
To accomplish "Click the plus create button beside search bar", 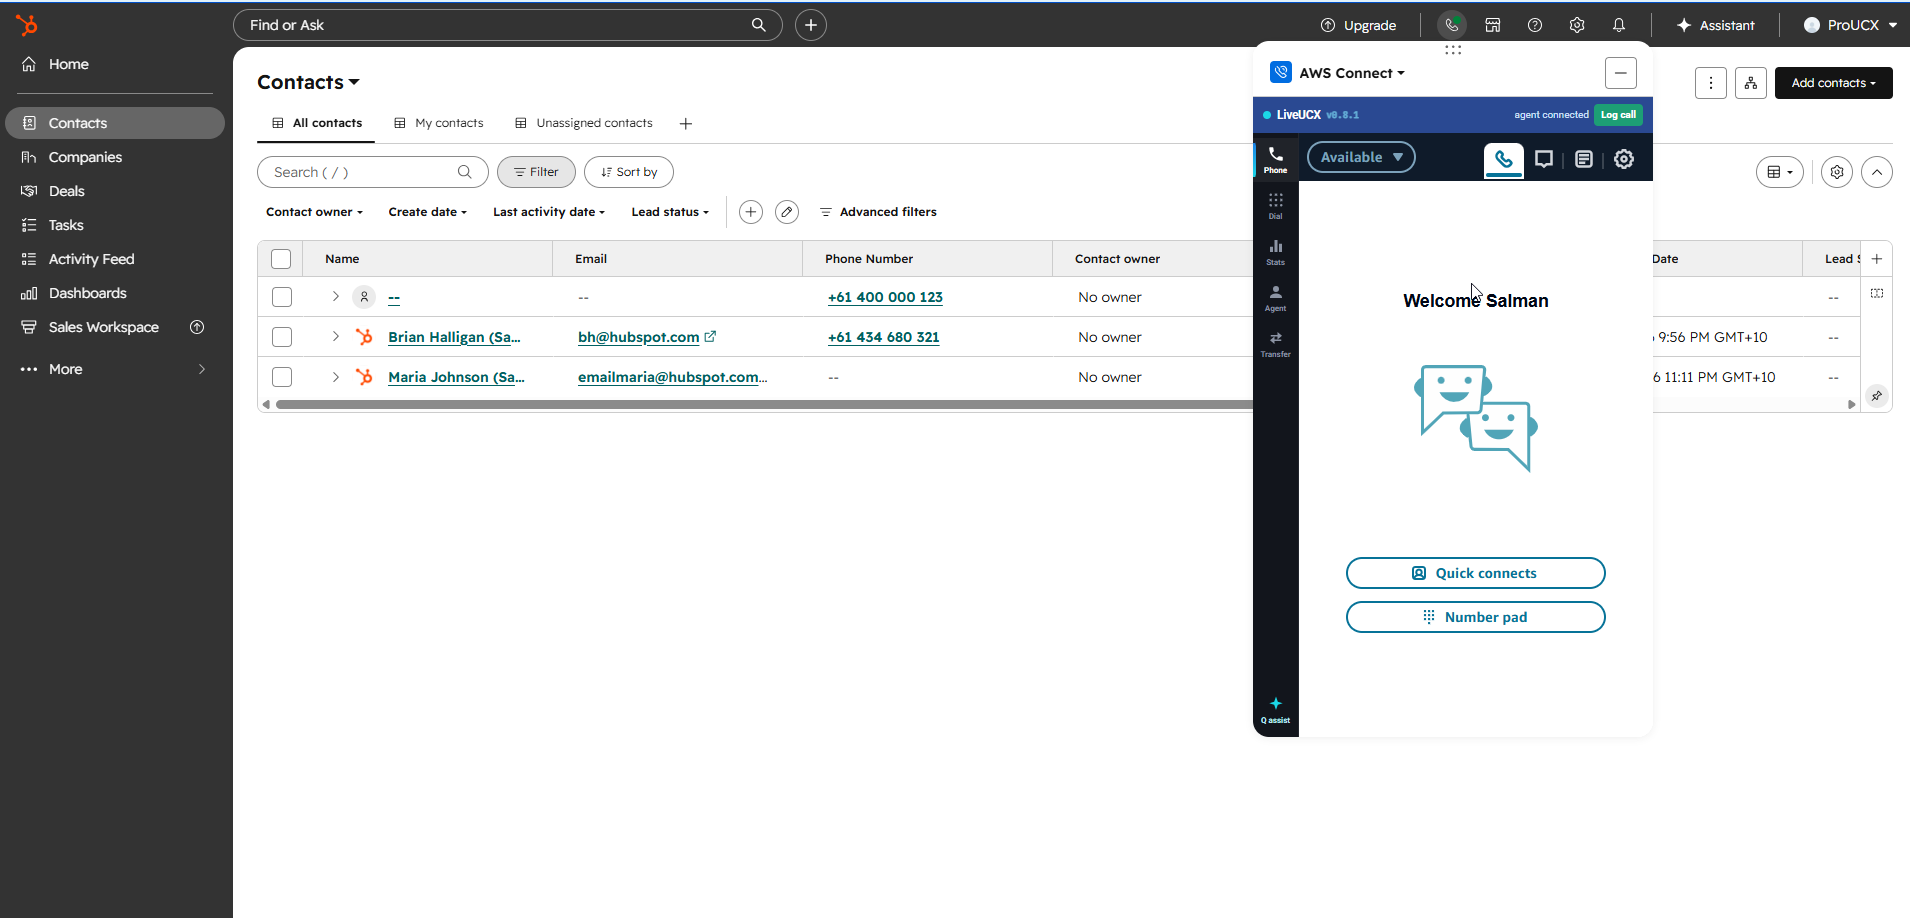I will pyautogui.click(x=811, y=25).
